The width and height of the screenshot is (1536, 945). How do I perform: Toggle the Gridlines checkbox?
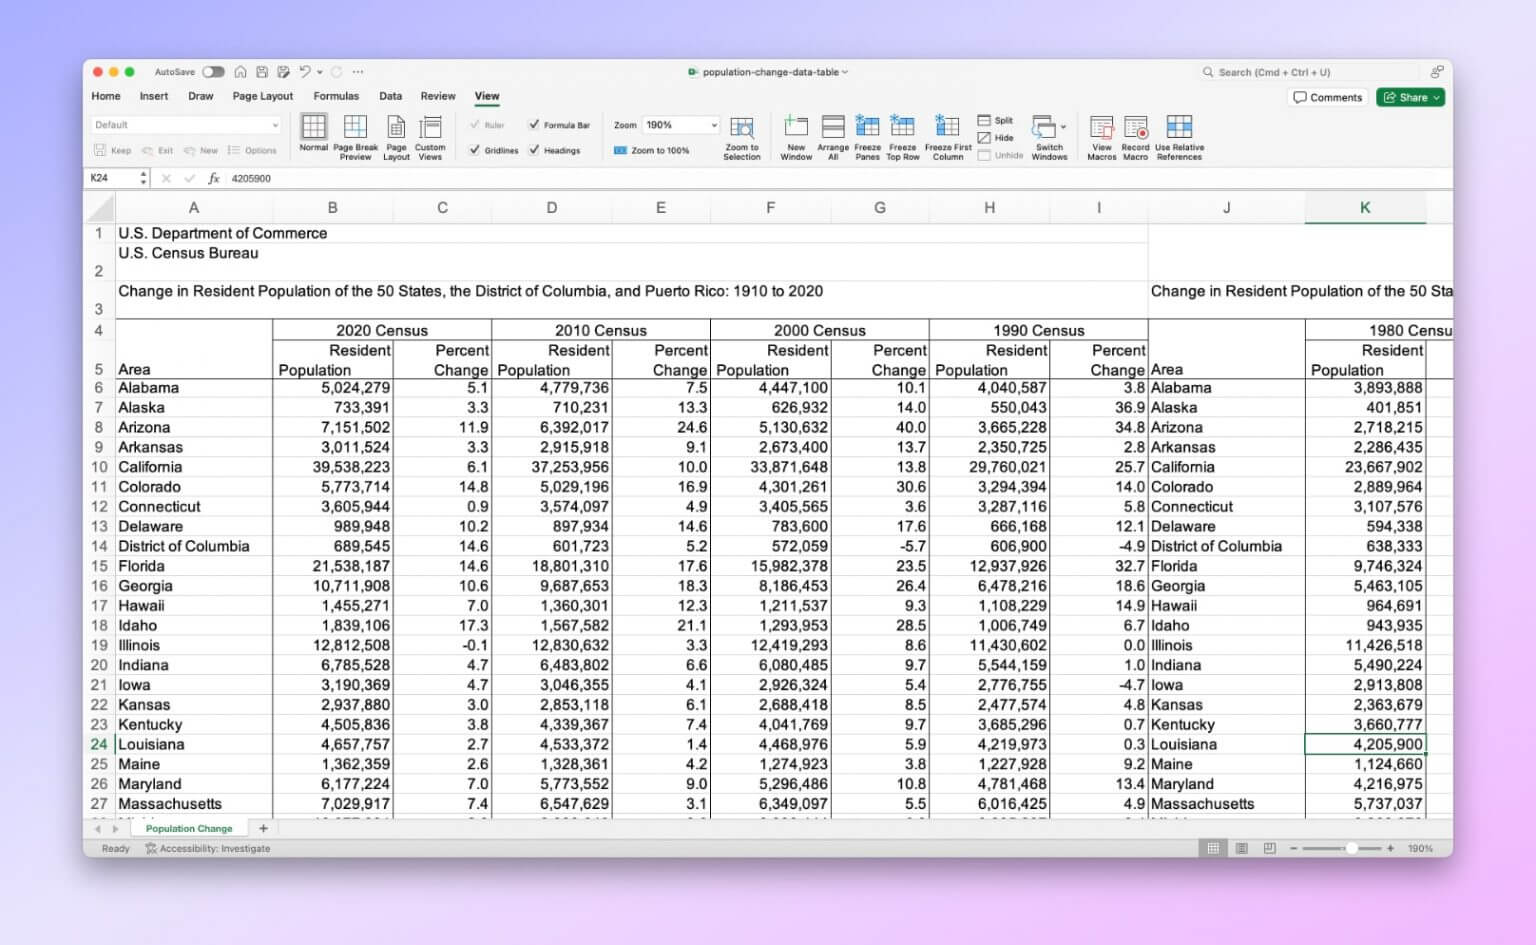click(493, 150)
